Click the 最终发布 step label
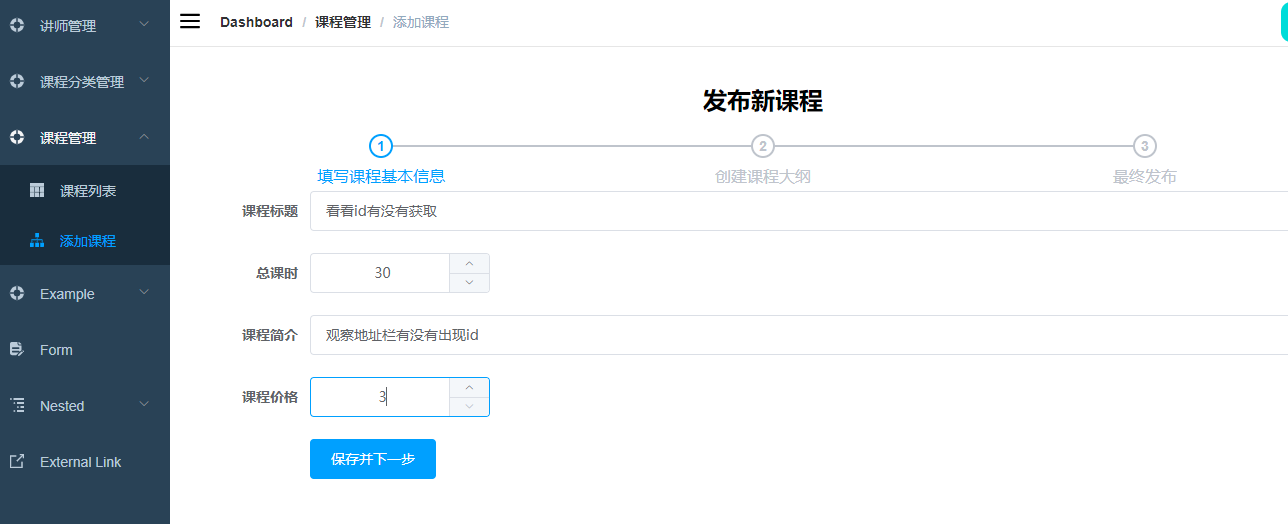The image size is (1288, 524). [1145, 177]
